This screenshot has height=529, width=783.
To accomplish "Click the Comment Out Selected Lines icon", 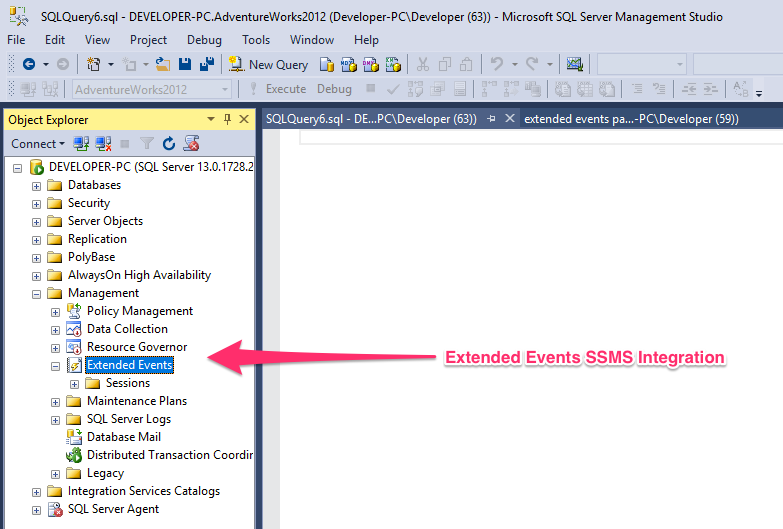I will tap(637, 89).
